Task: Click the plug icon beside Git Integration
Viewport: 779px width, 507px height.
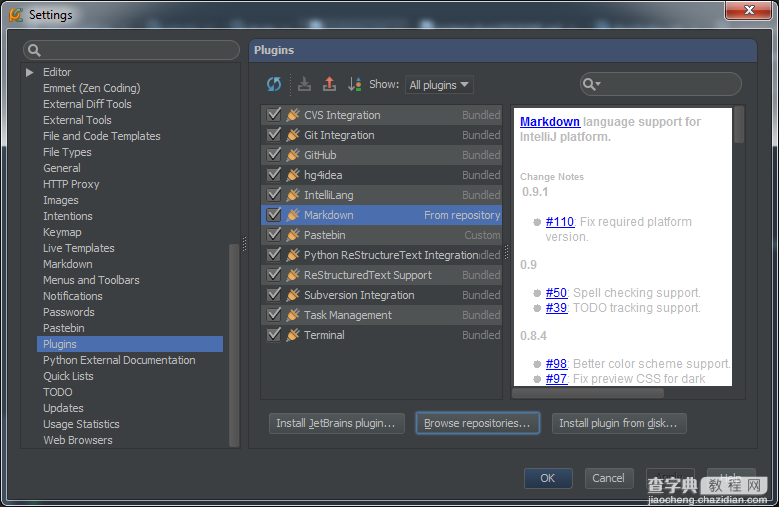Action: [293, 135]
